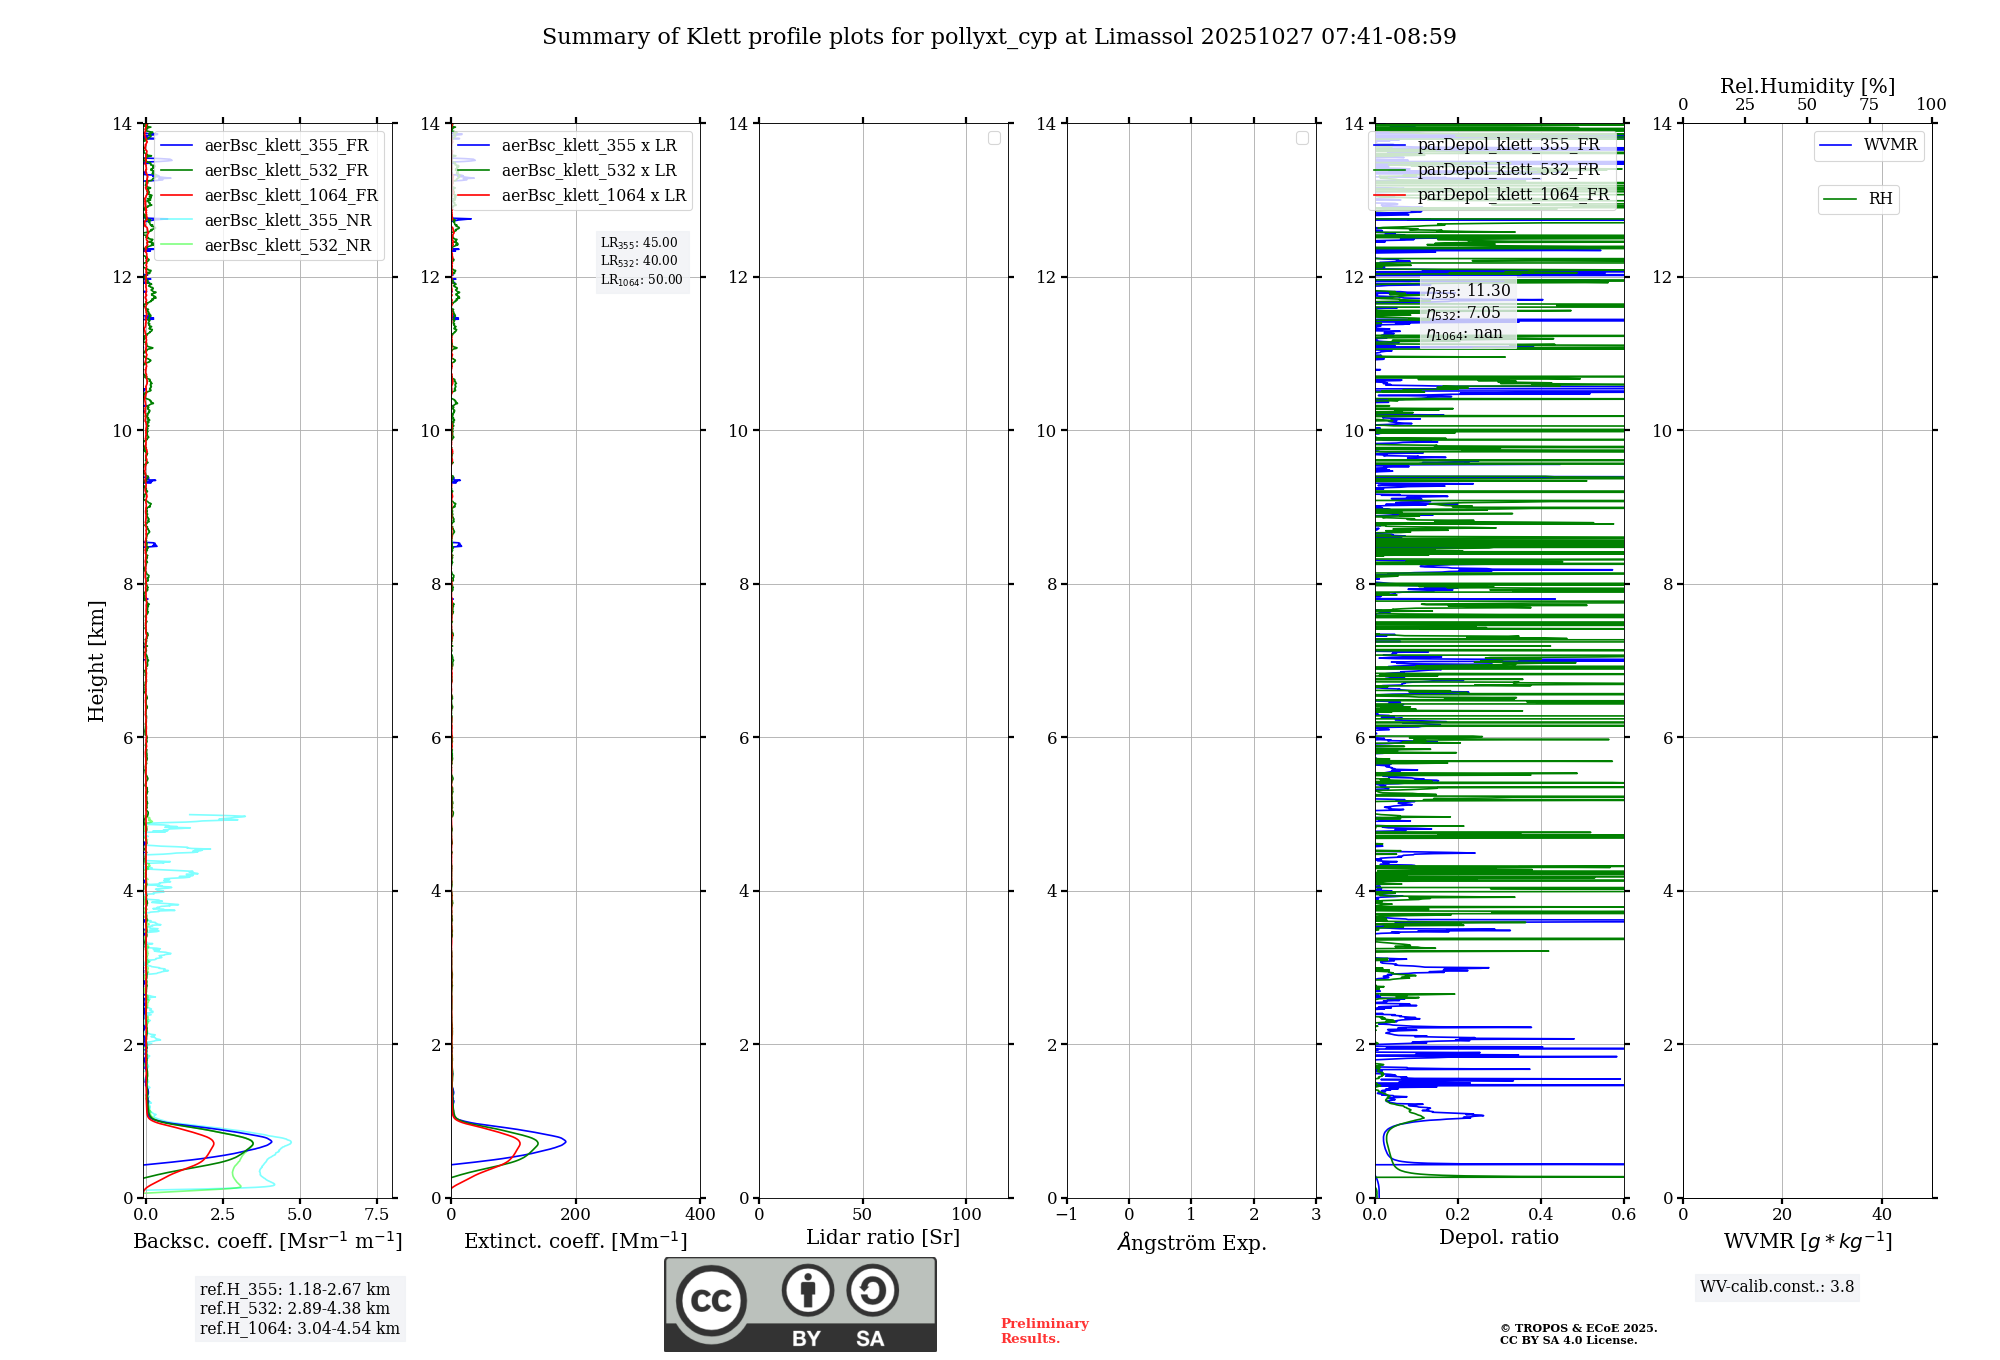Click the green RH legend line marker
2000x1360 pixels.
[x=1840, y=199]
